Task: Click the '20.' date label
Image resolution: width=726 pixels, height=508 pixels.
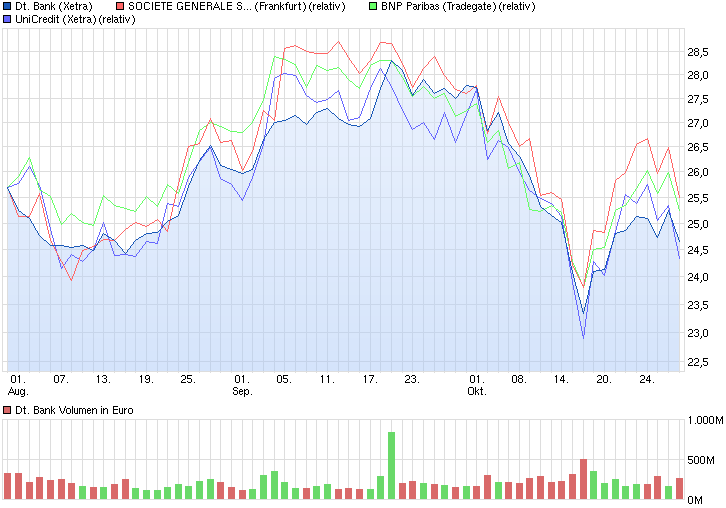Action: (x=604, y=380)
